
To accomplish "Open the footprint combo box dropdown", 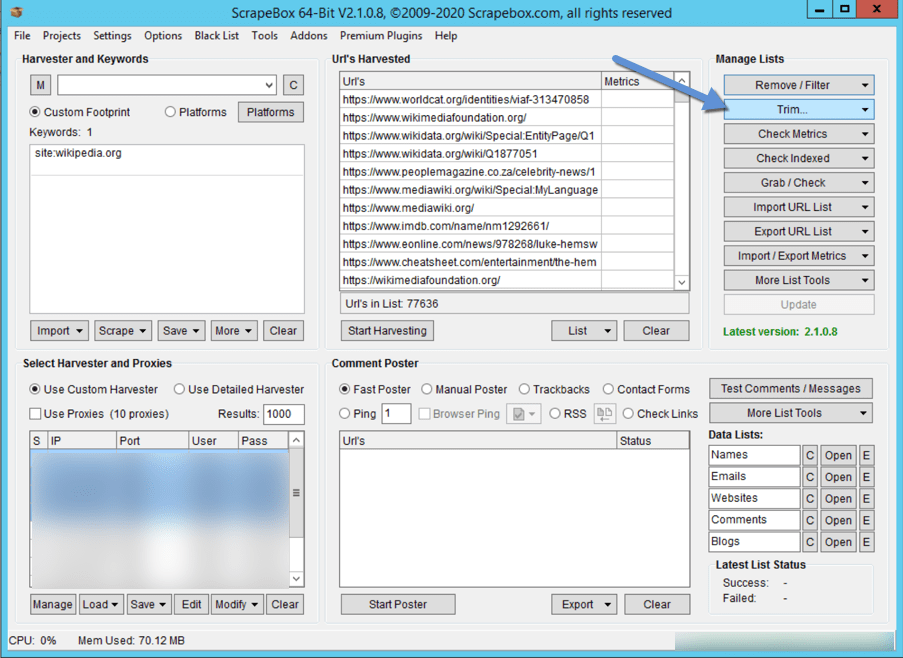I will [x=269, y=85].
